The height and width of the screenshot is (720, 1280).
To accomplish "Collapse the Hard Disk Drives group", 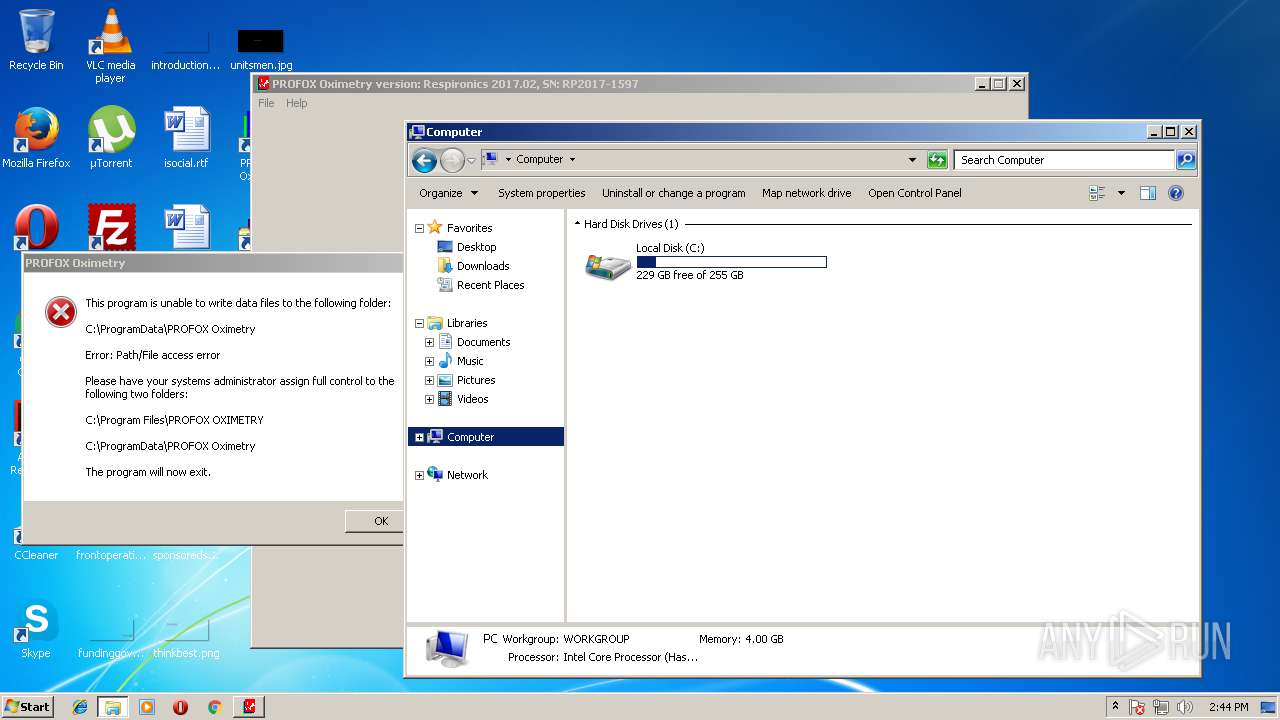I will point(578,224).
